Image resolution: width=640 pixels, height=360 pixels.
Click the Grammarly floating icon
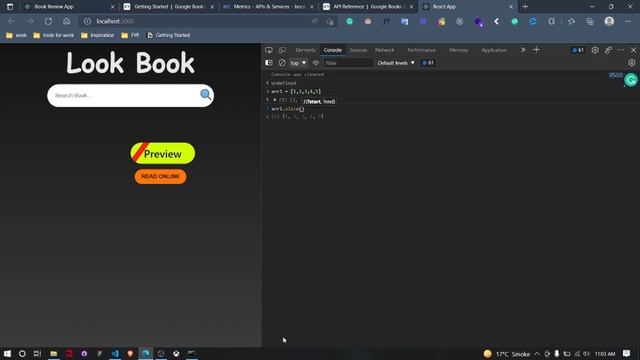(631, 80)
